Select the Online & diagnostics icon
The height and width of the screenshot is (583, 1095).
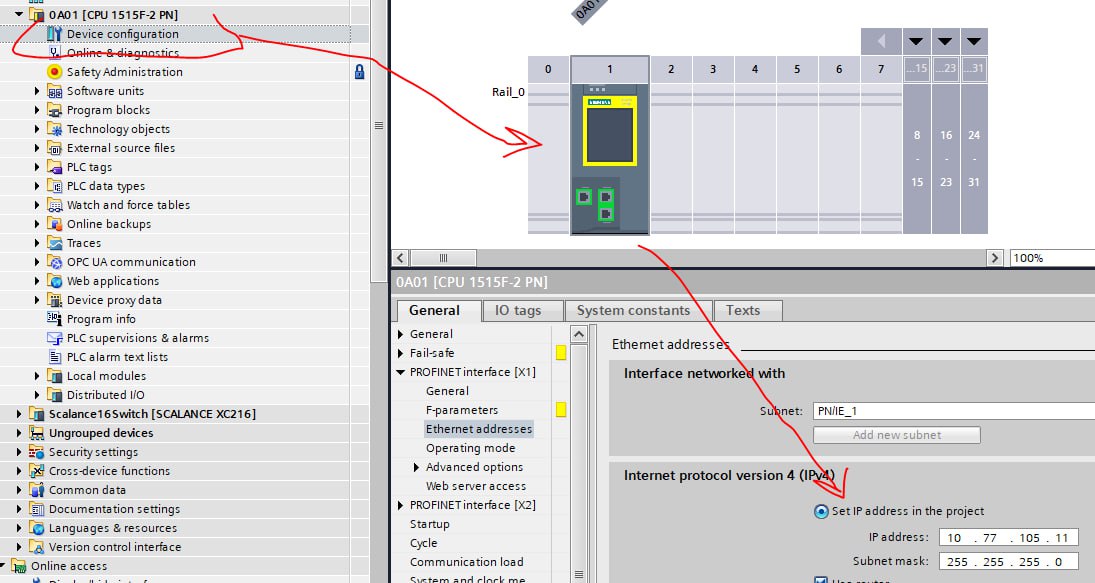coord(54,52)
